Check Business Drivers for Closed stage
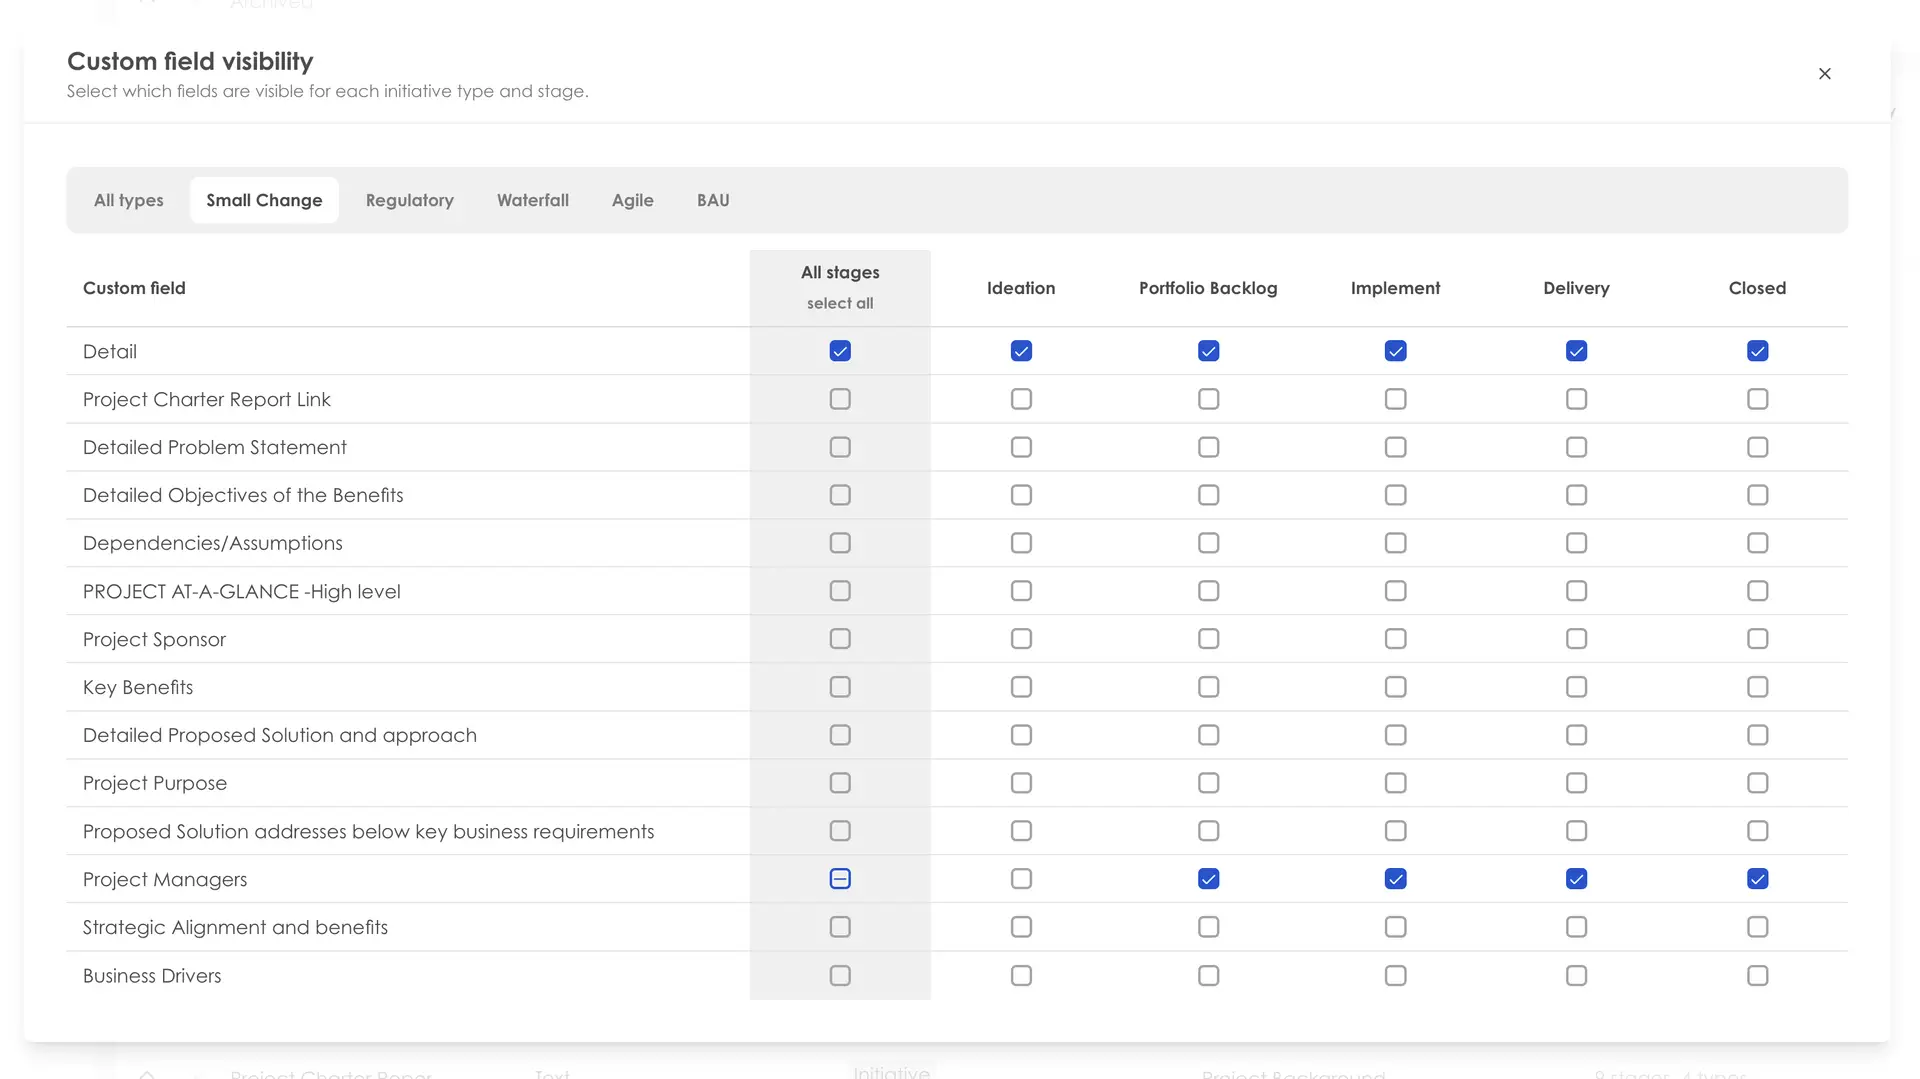Viewport: 1920px width, 1079px height. pos(1758,975)
